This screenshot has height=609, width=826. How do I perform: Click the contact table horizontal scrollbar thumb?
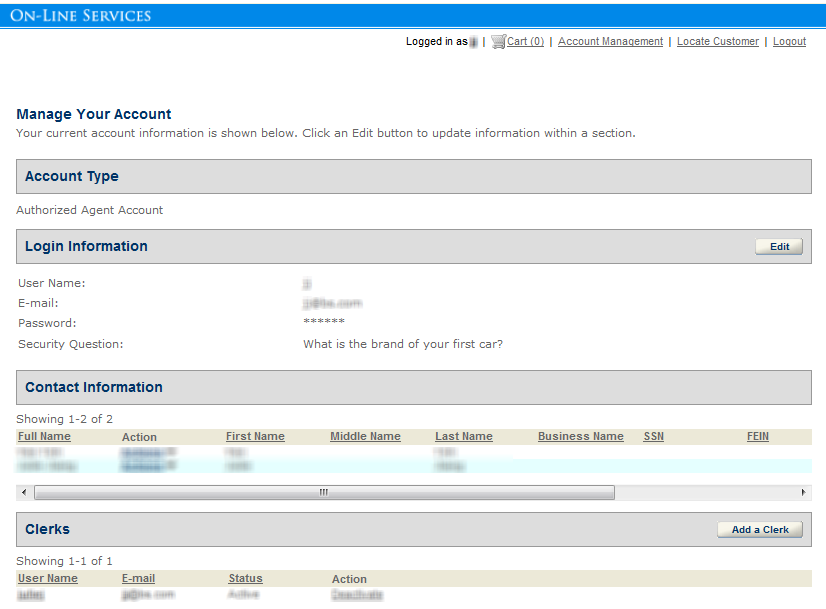(324, 493)
